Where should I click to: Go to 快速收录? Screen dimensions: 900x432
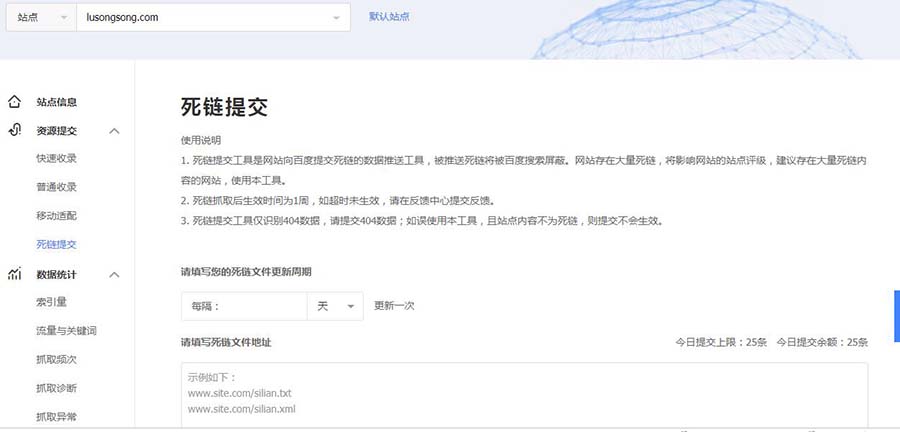click(56, 158)
